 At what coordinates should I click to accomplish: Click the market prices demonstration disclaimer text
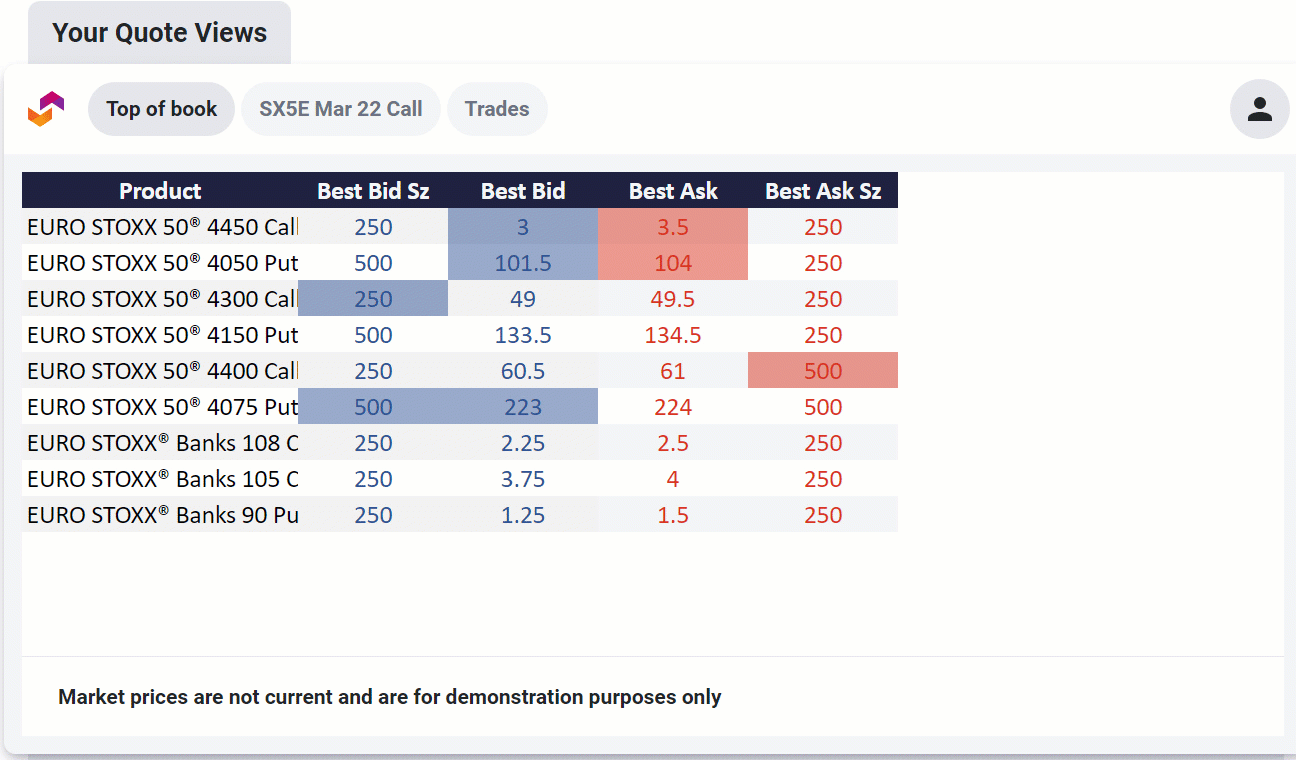(x=390, y=697)
